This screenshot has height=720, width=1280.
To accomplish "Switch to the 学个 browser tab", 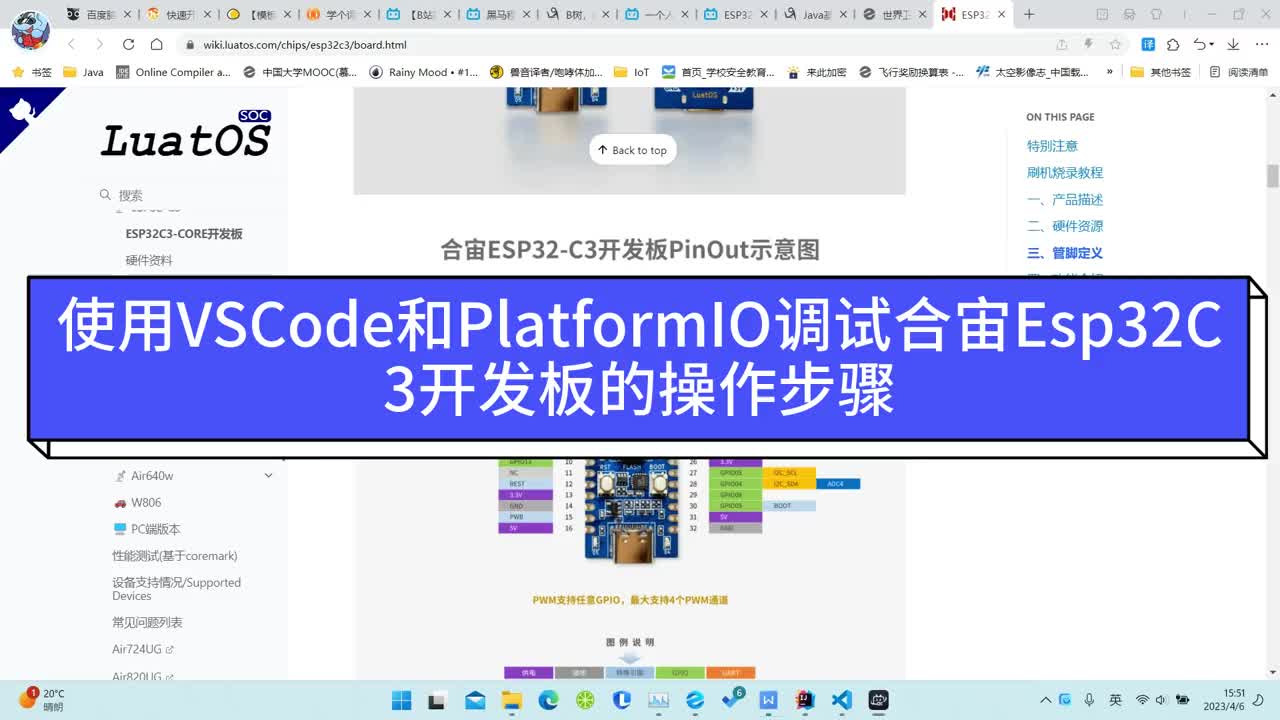I will click(334, 14).
